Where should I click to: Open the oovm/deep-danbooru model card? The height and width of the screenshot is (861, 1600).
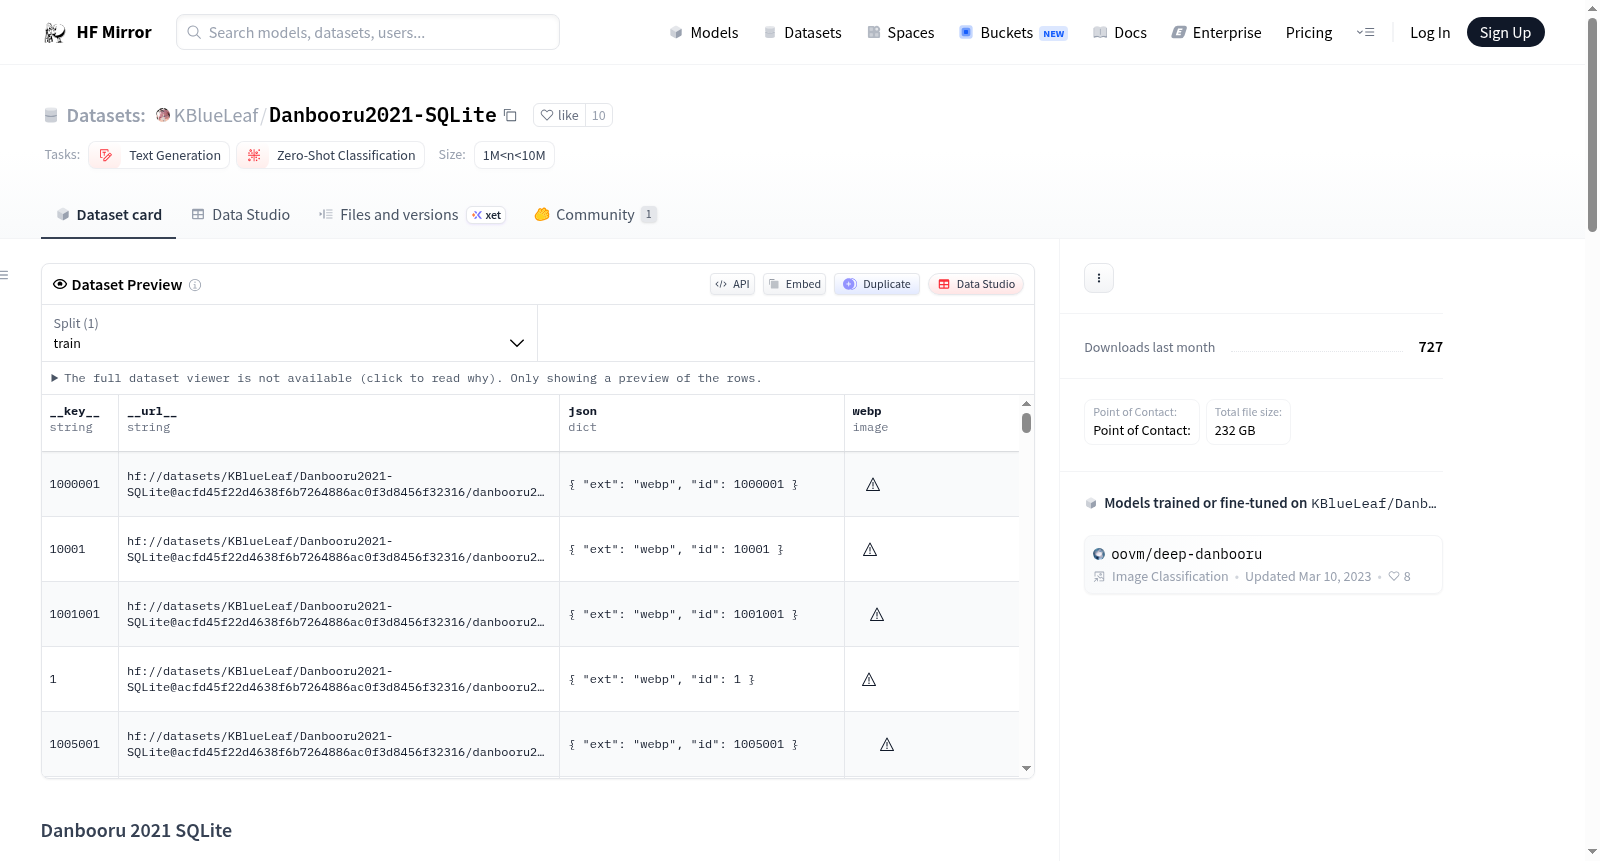pyautogui.click(x=1263, y=565)
